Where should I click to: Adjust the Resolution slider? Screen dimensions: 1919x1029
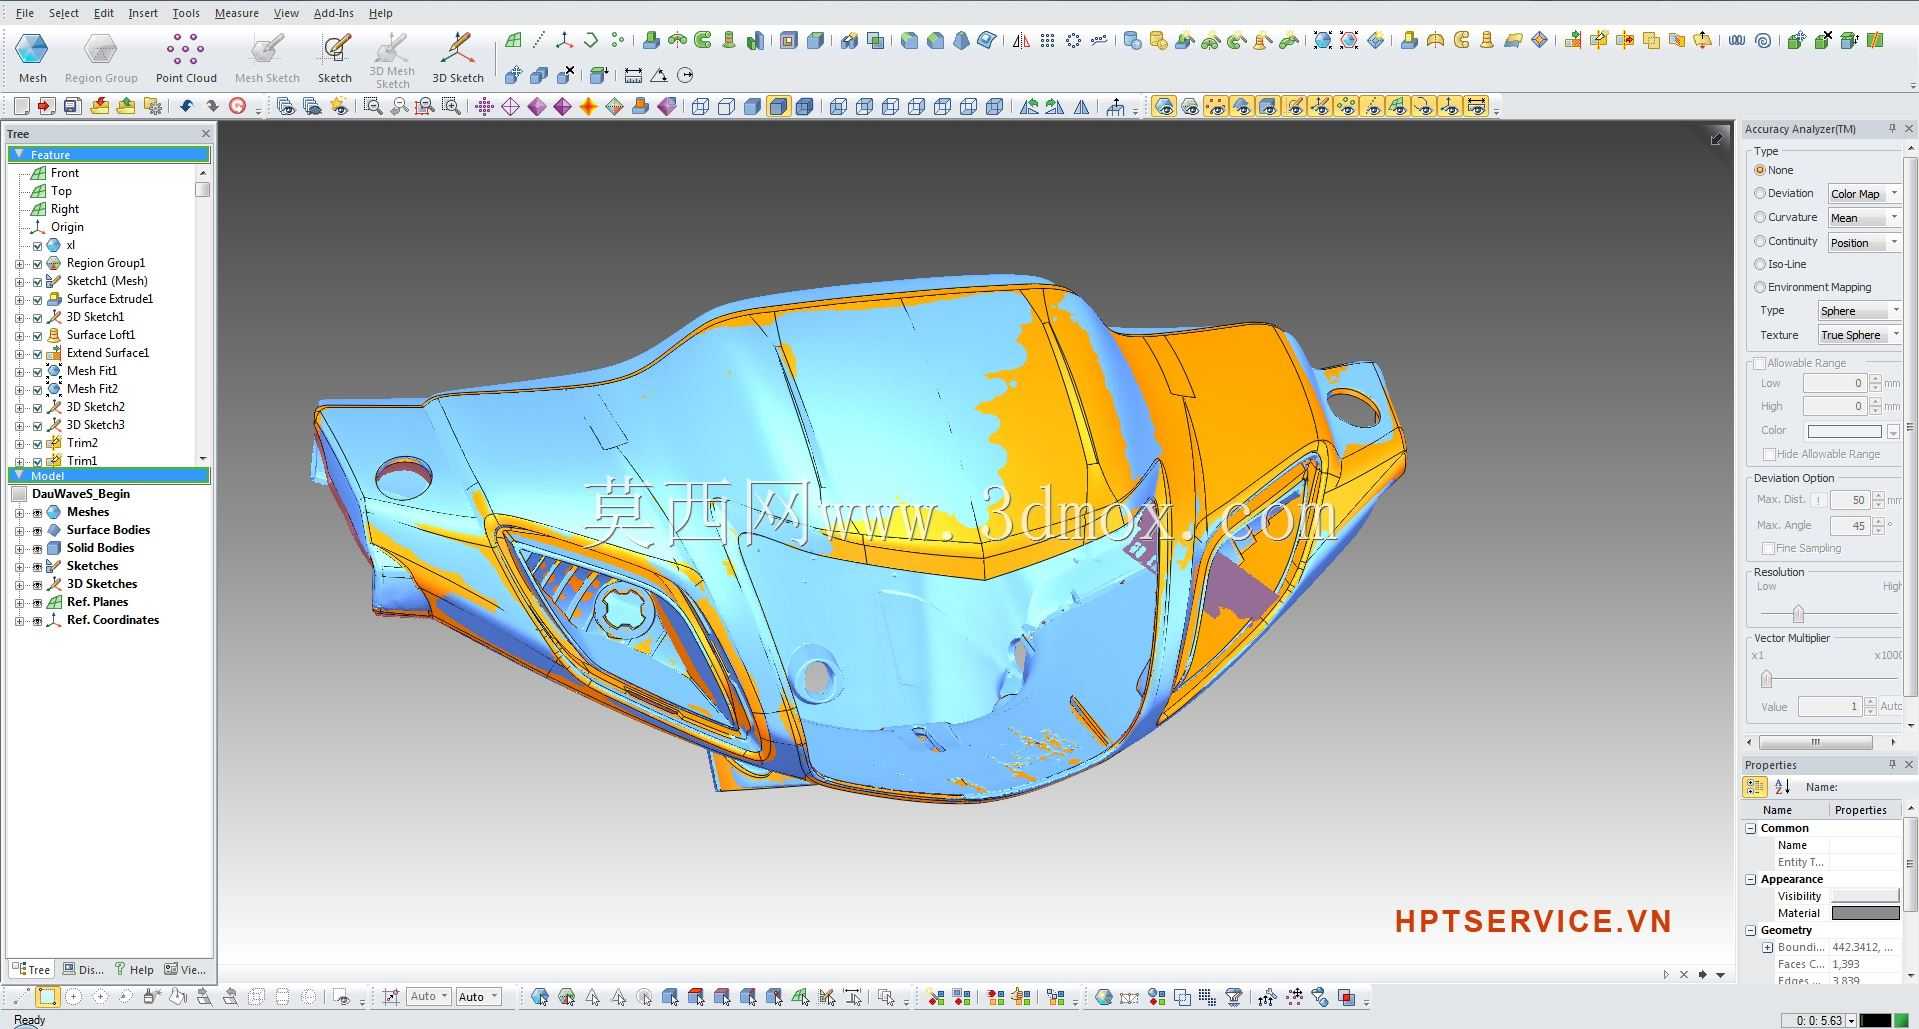click(1798, 613)
